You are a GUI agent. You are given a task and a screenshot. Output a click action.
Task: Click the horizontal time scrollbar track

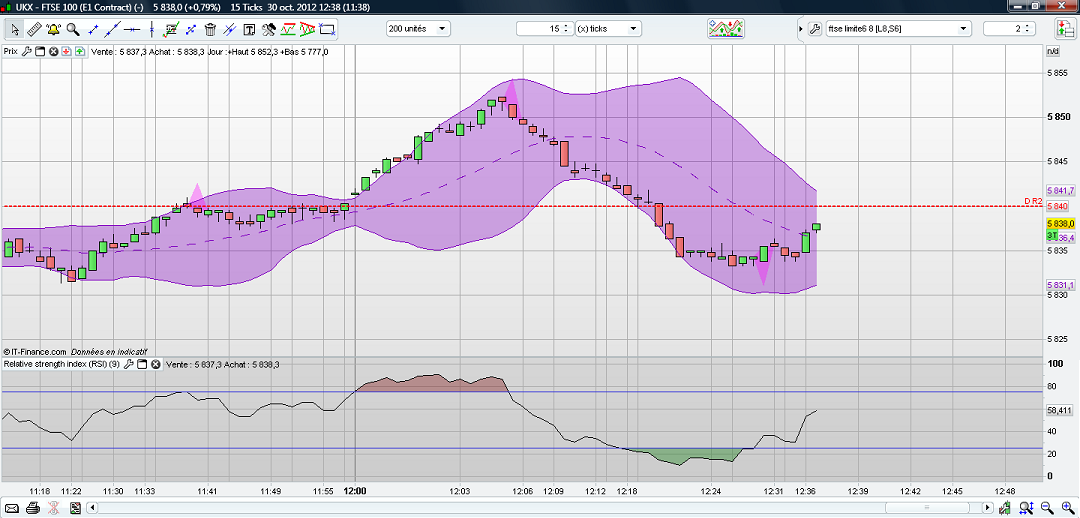pyautogui.click(x=500, y=509)
